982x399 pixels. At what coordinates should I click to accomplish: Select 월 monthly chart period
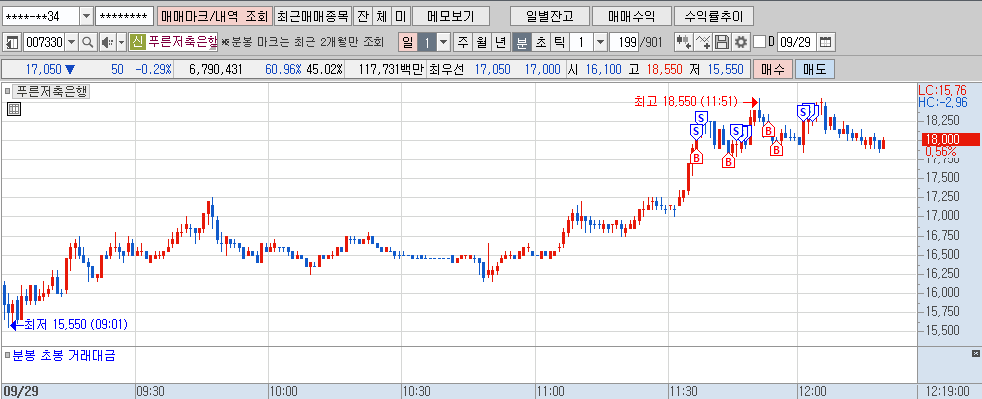coord(481,43)
